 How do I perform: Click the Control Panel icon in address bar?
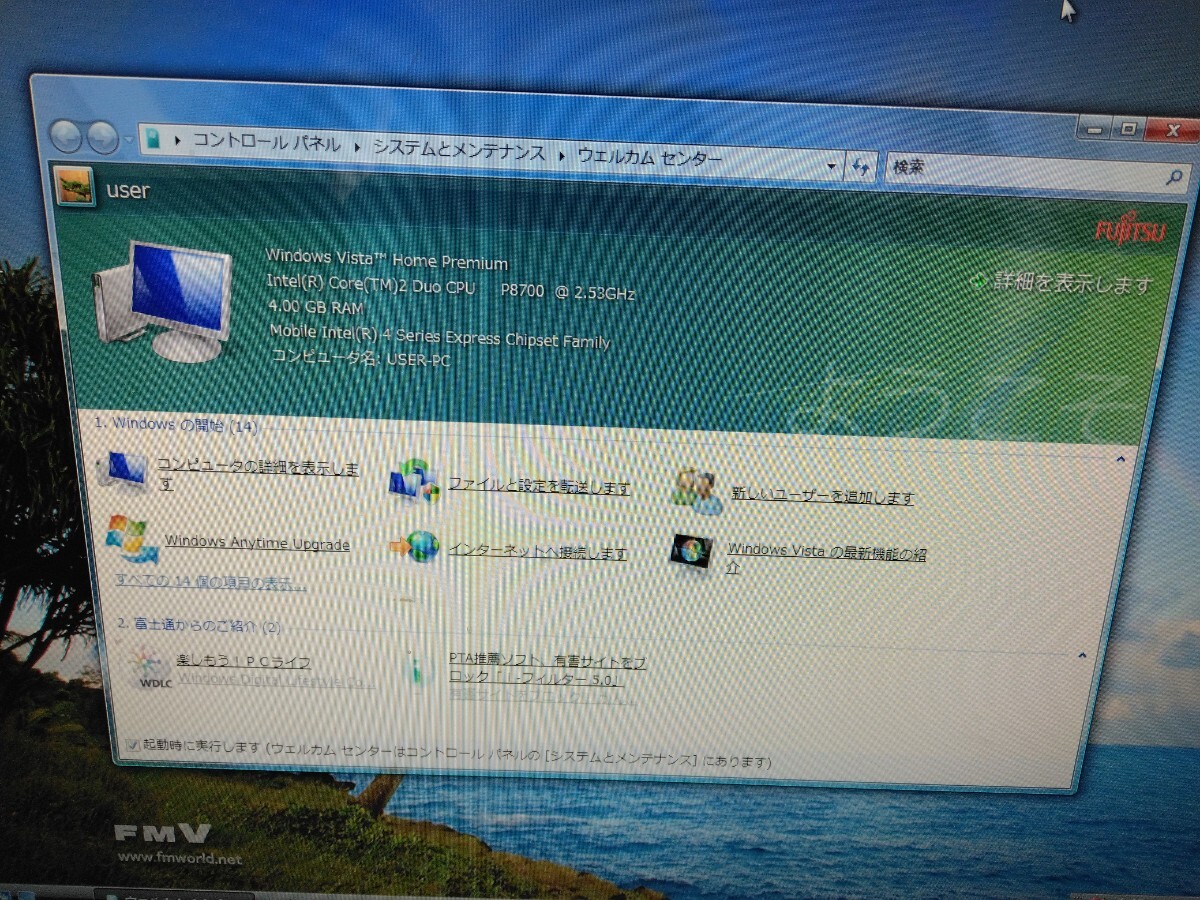tap(152, 139)
